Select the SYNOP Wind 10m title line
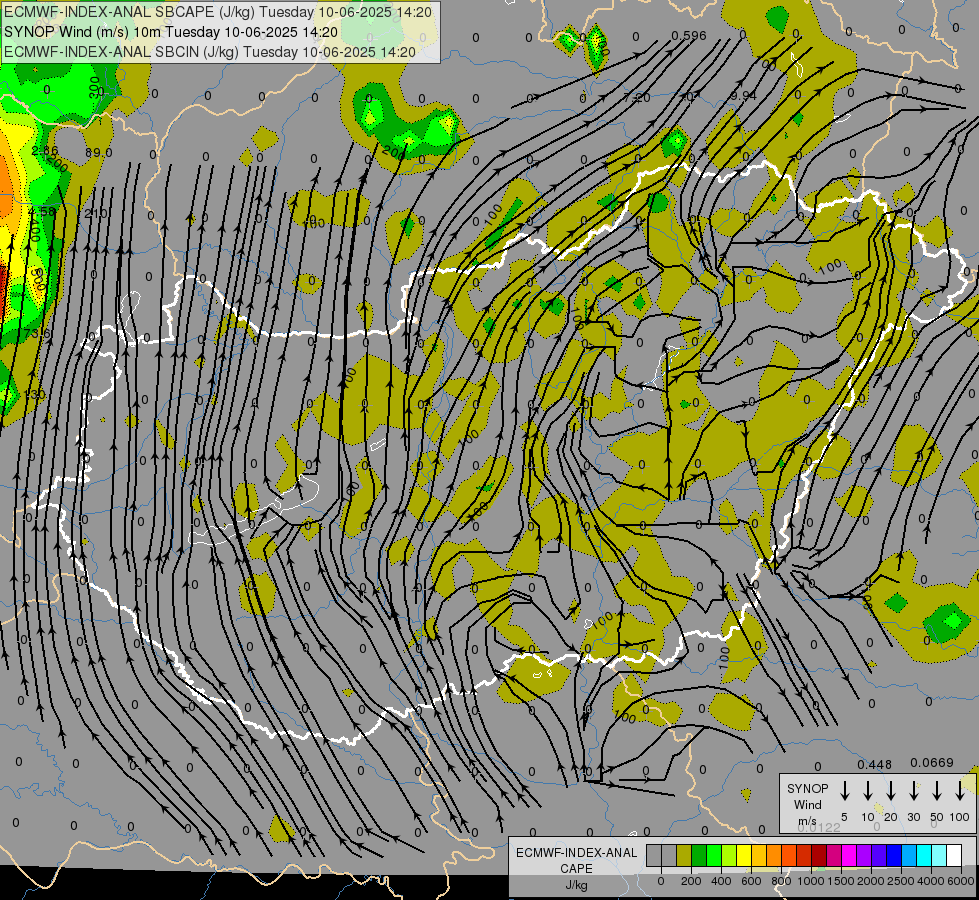 (x=171, y=32)
